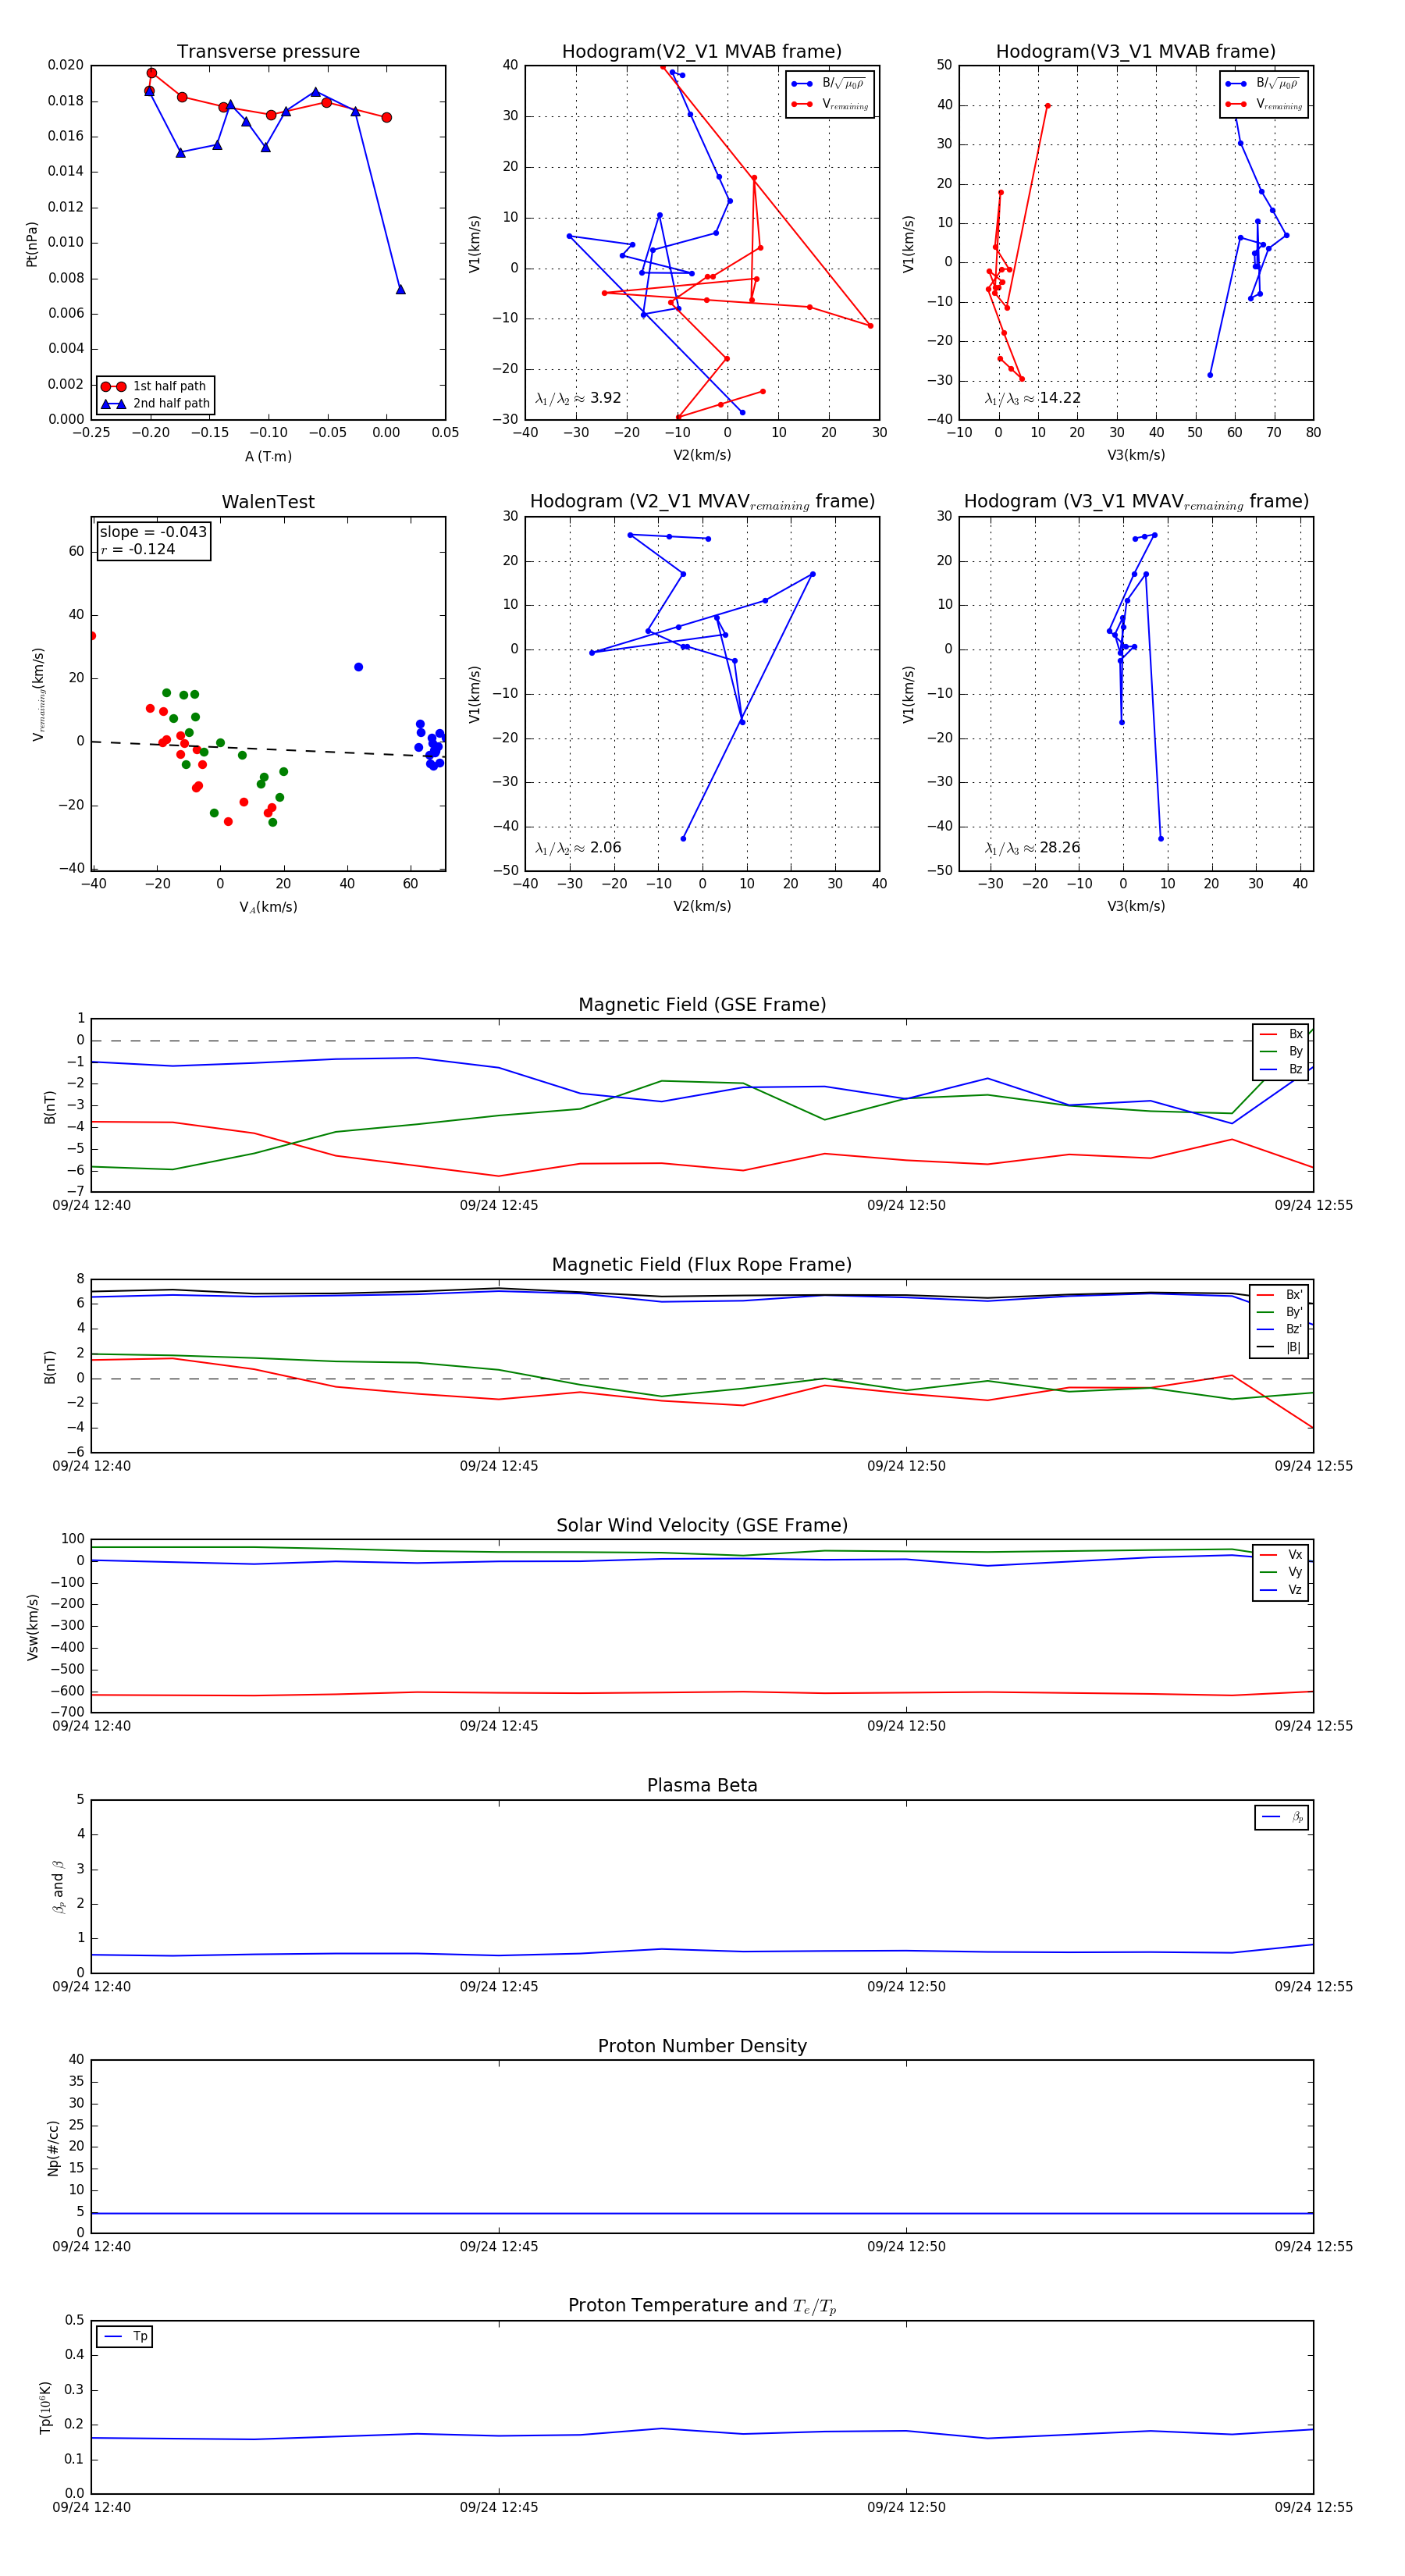1405x2576 pixels.
Task: Click the 'Magnetic Field (Flux Rope Frame)' title
Action: pyautogui.click(x=702, y=1265)
